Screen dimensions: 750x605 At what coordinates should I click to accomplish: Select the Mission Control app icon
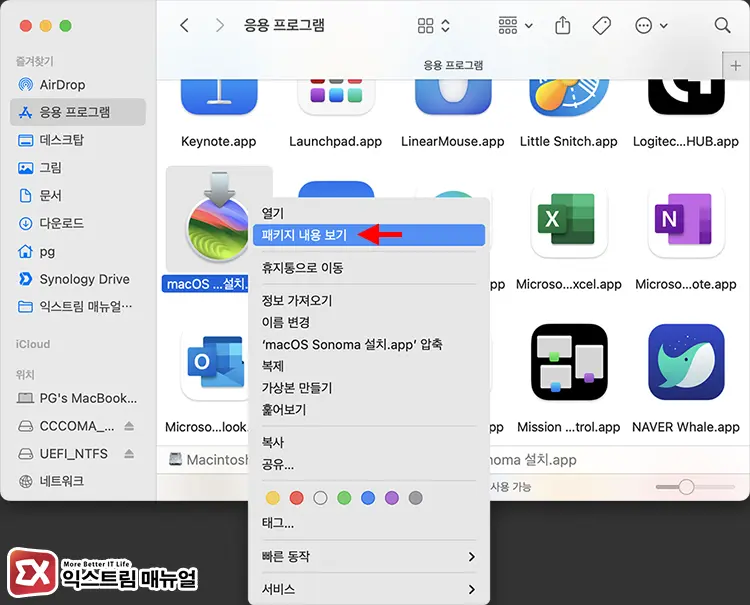point(569,362)
